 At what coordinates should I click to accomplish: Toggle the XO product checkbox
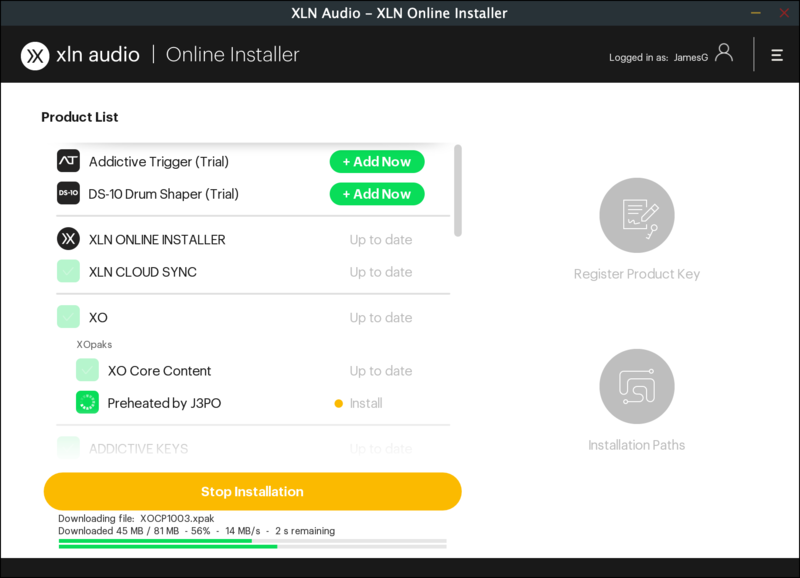pyautogui.click(x=68, y=317)
